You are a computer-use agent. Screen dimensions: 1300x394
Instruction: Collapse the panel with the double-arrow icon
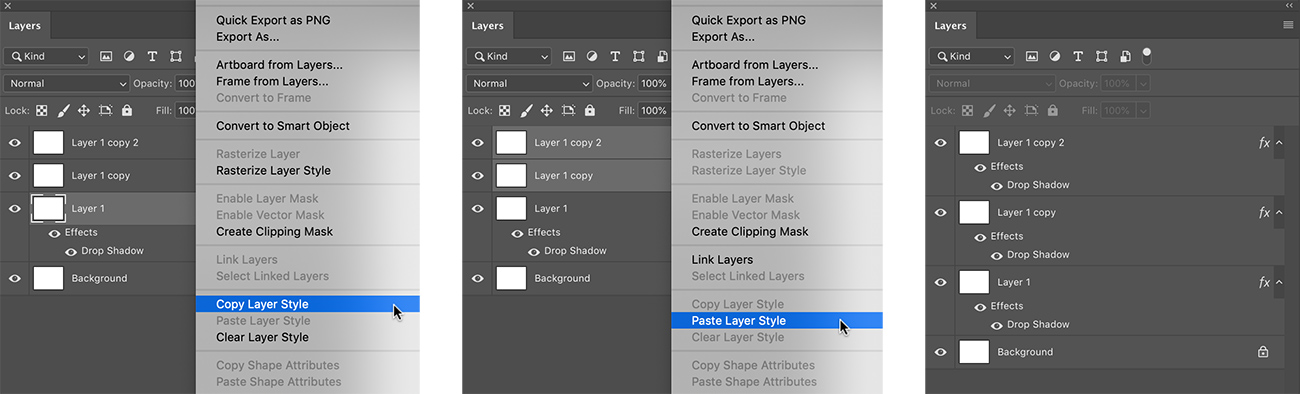tap(1289, 6)
